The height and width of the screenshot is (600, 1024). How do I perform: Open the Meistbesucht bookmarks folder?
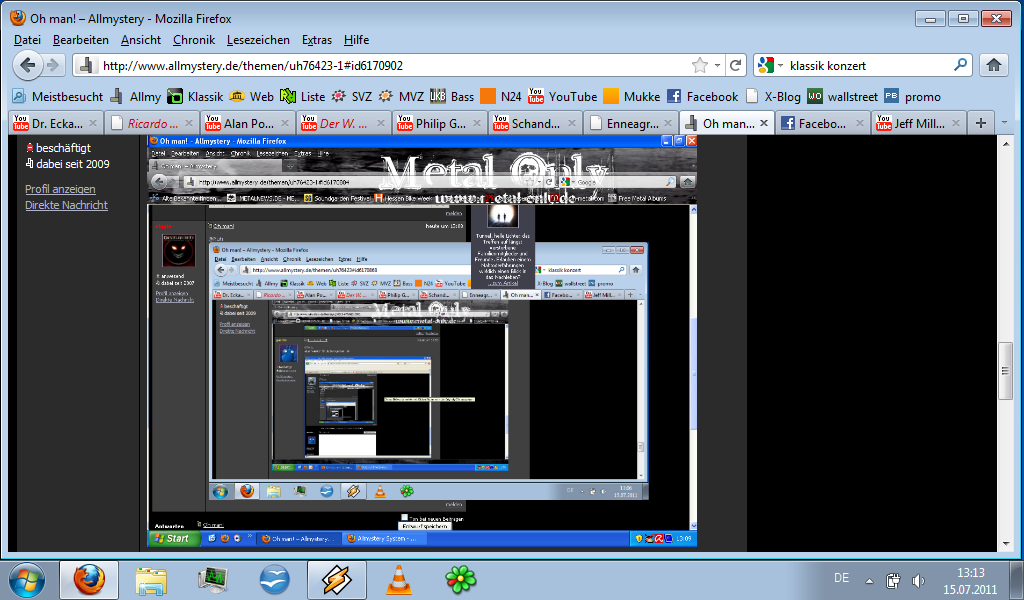(x=57, y=97)
